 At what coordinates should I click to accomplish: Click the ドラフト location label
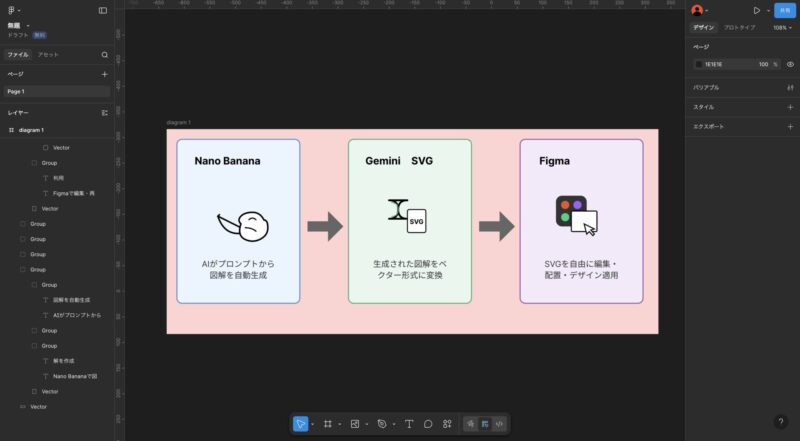(x=18, y=35)
